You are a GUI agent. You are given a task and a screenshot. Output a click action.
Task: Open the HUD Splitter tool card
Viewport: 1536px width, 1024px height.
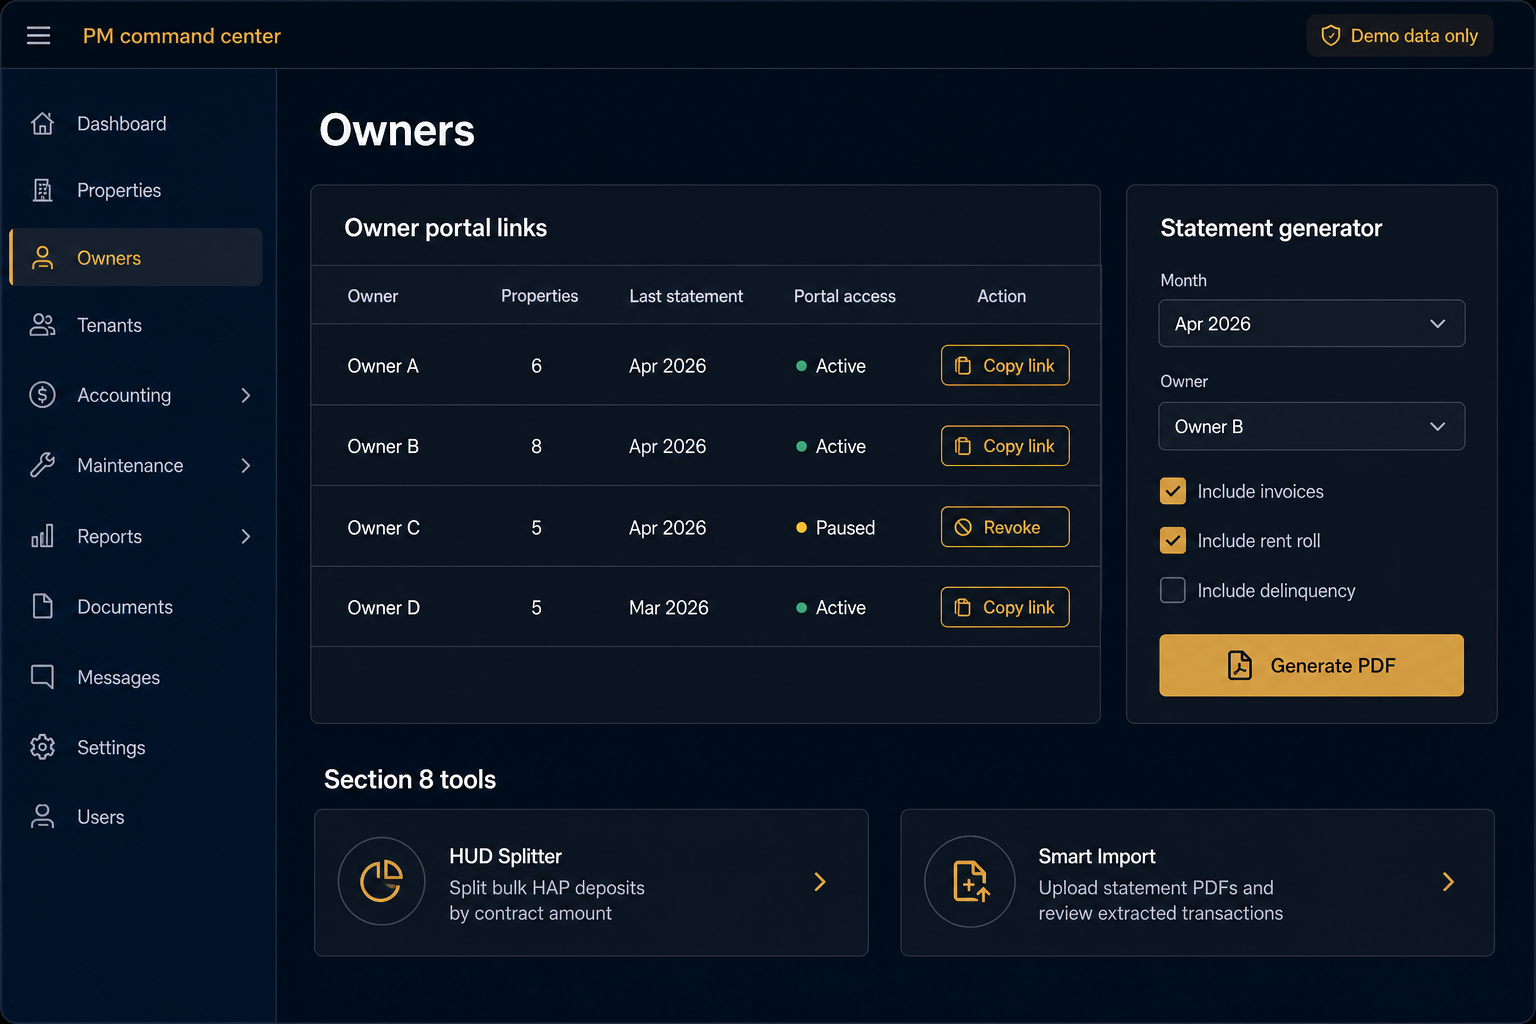591,882
